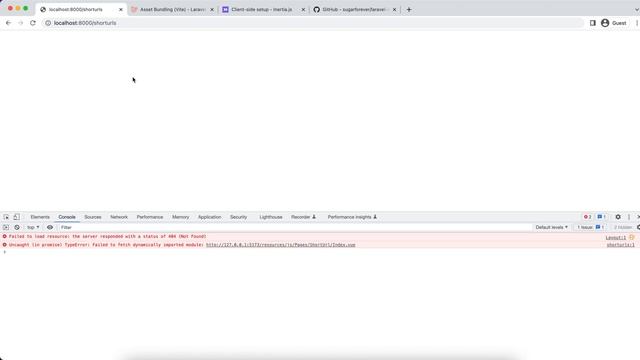Open the Console panel

tap(67, 217)
